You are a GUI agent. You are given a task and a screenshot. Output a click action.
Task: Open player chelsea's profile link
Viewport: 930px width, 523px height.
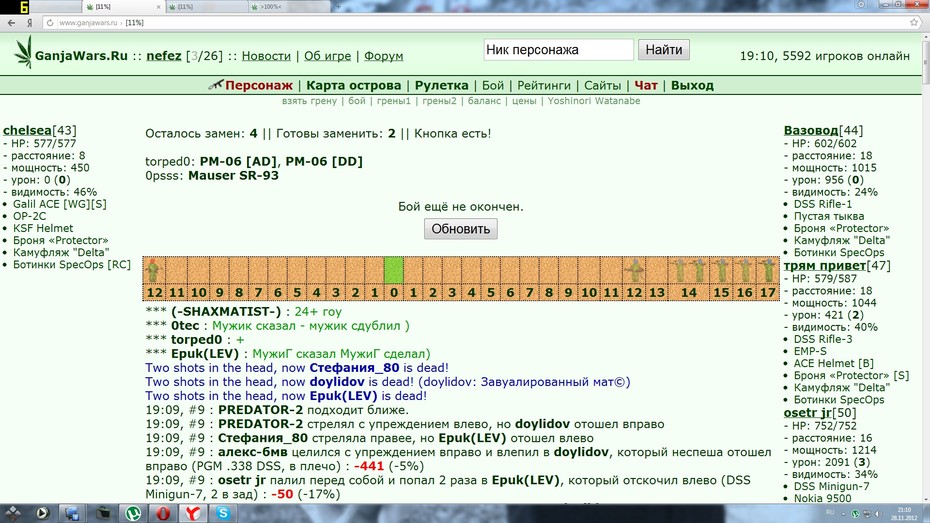pyautogui.click(x=27, y=130)
